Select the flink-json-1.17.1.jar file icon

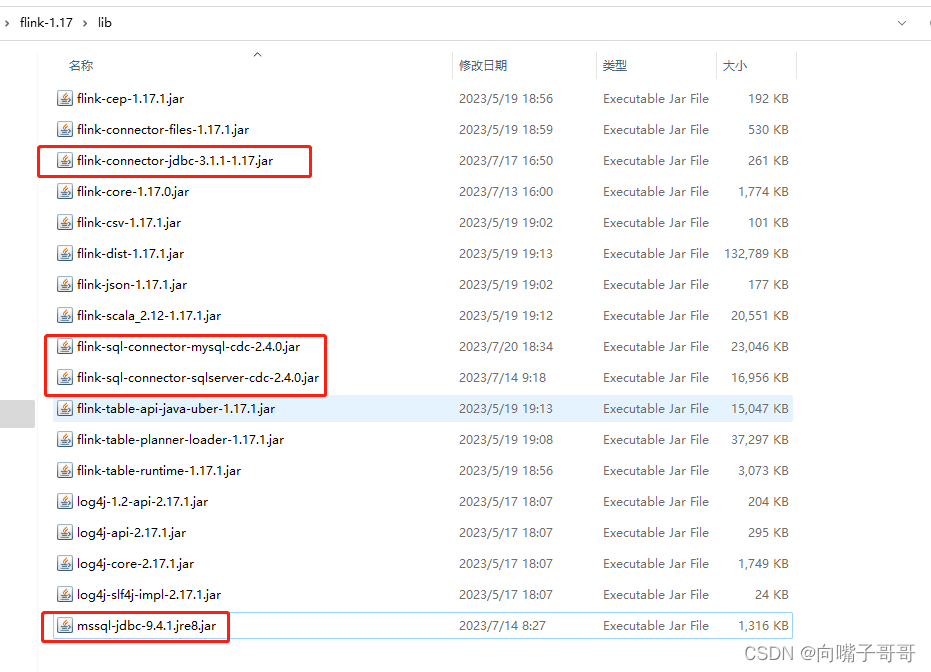click(64, 284)
